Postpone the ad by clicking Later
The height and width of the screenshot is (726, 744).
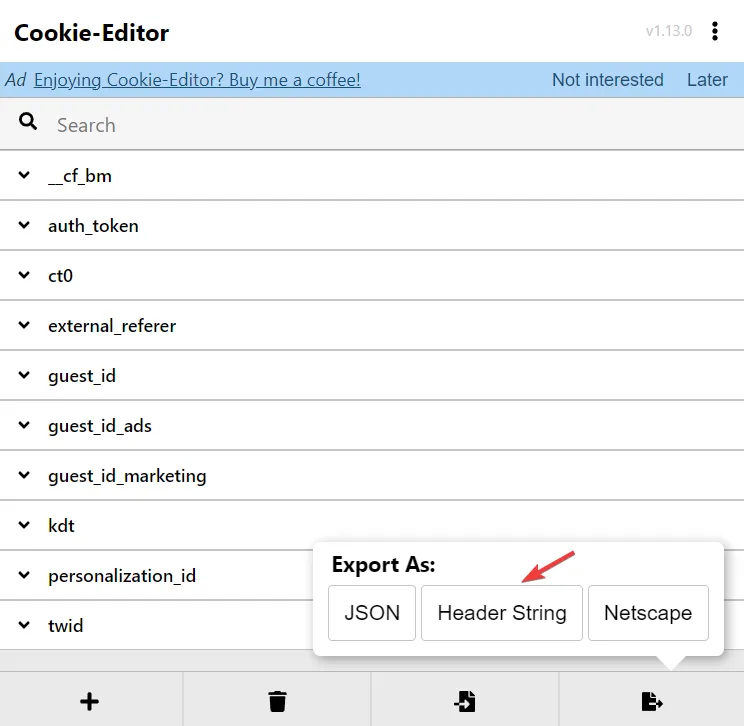pyautogui.click(x=707, y=80)
